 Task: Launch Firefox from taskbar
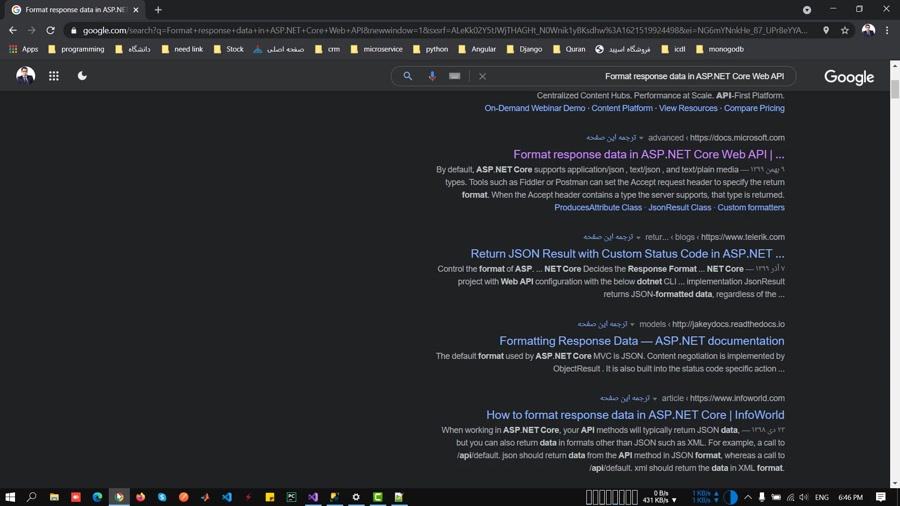(140, 497)
